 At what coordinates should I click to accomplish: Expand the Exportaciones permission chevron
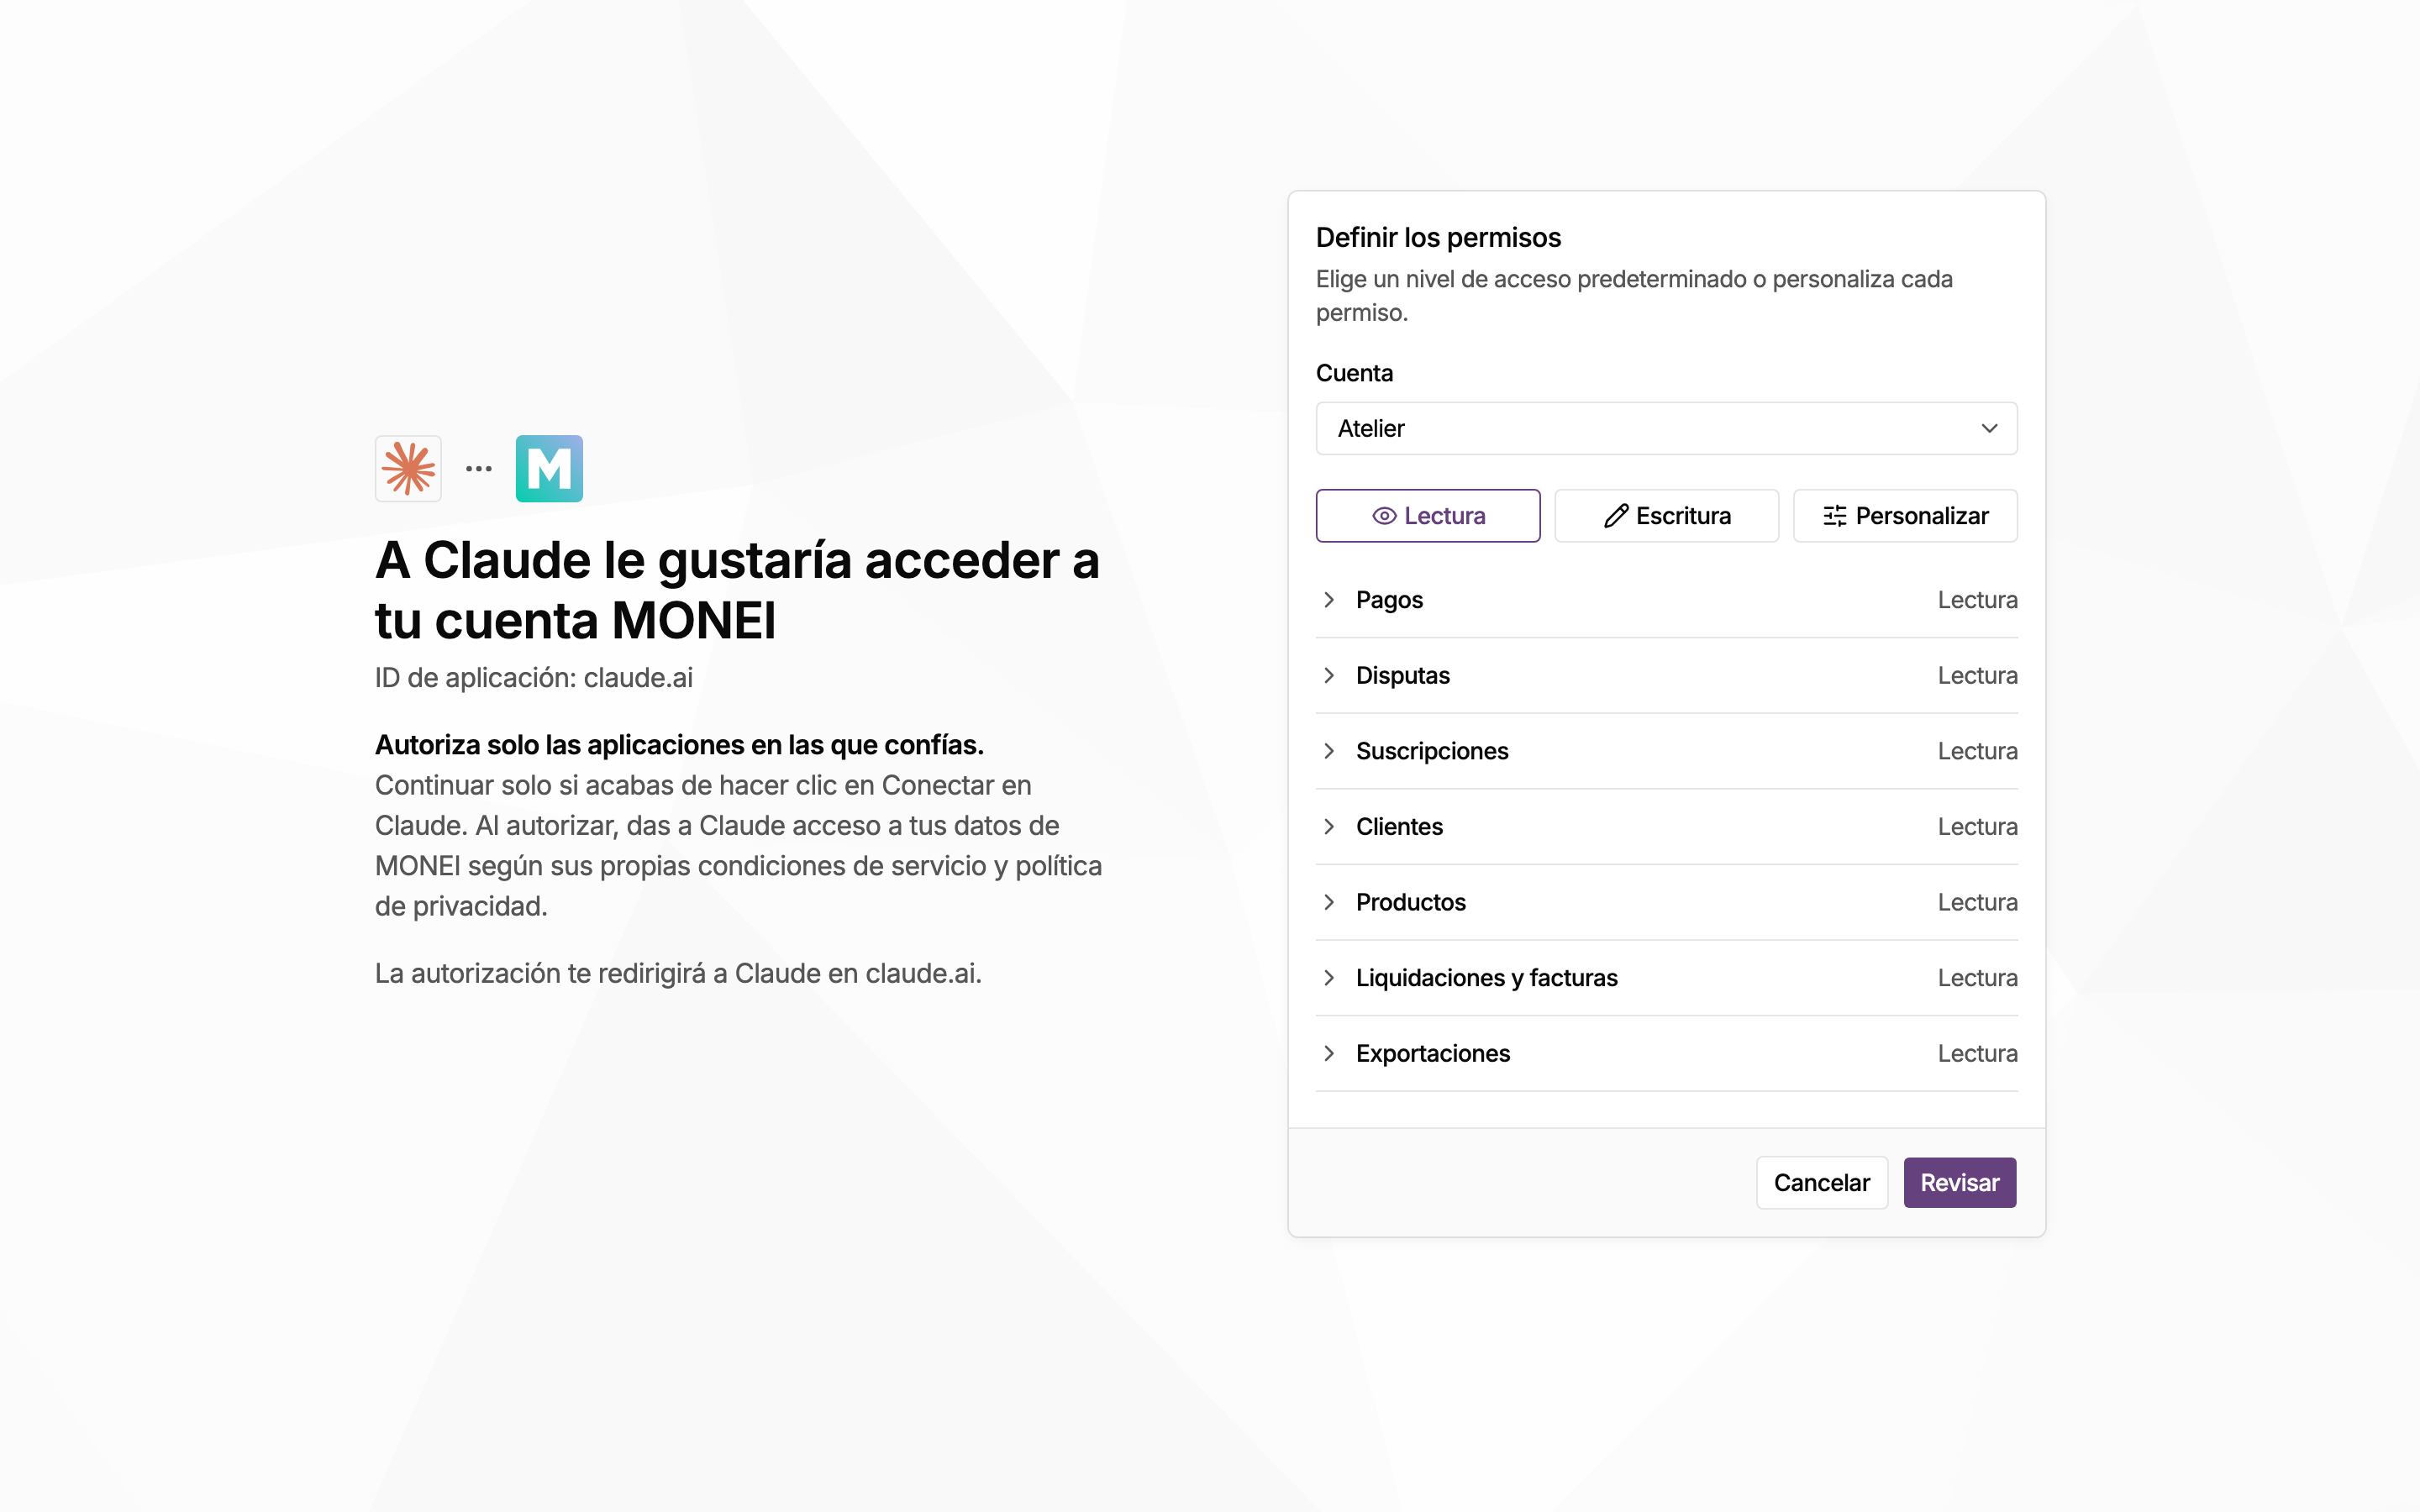tap(1329, 1053)
